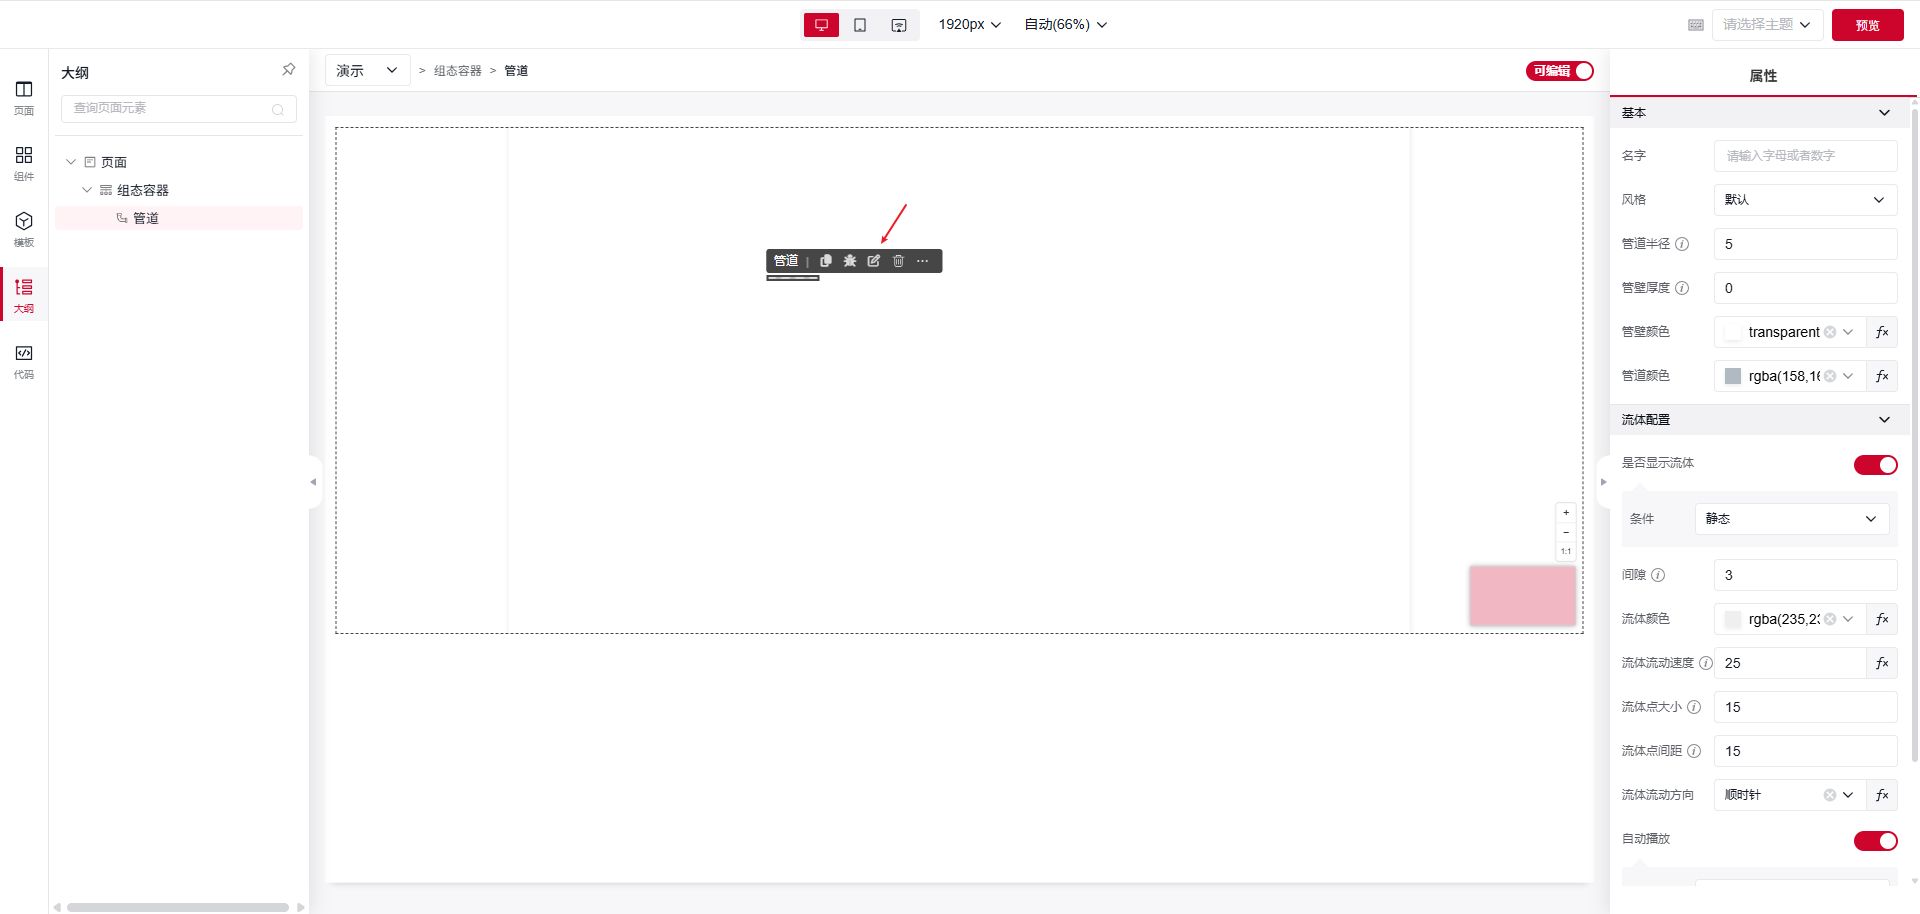Click 组态容器 in the breadcrumb
Image resolution: width=1920 pixels, height=914 pixels.
pyautogui.click(x=457, y=71)
